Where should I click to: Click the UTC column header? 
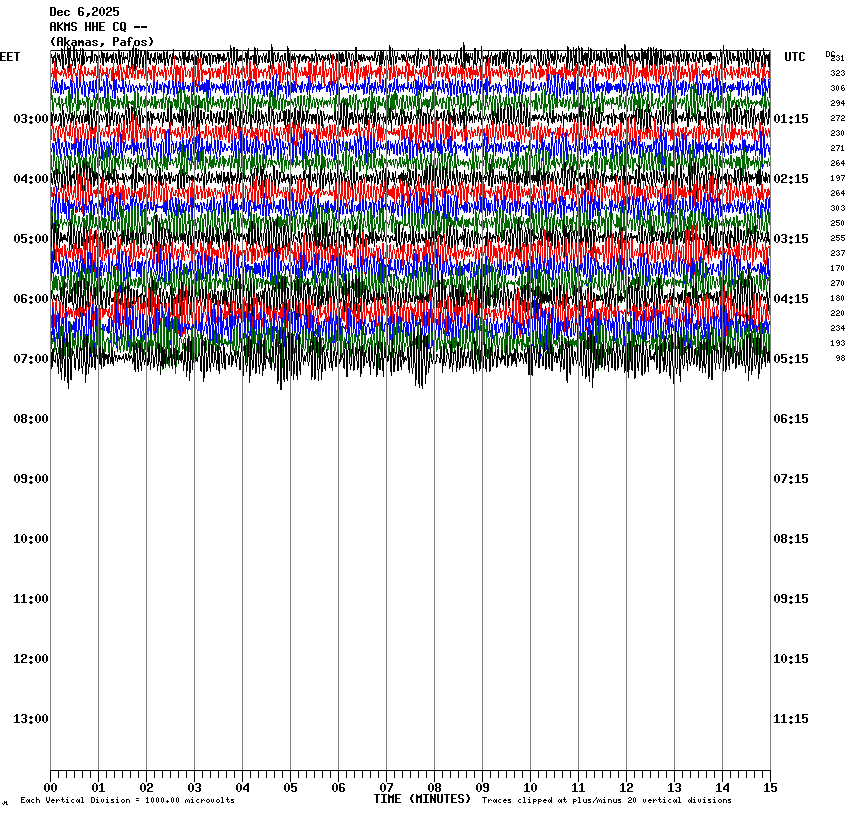794,57
